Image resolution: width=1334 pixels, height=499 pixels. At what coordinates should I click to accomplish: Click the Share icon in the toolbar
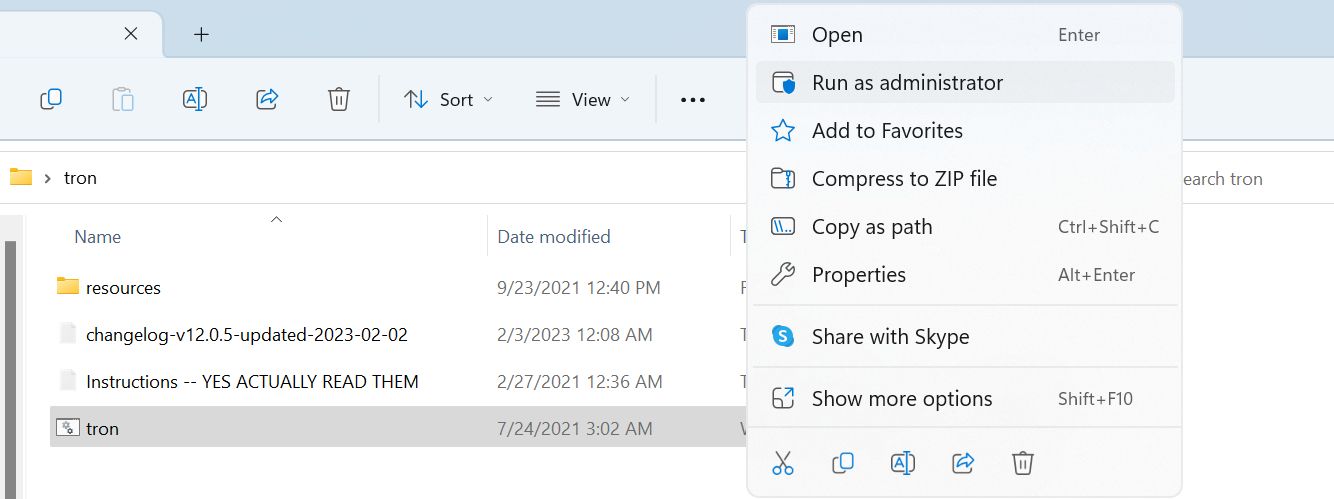click(x=267, y=99)
